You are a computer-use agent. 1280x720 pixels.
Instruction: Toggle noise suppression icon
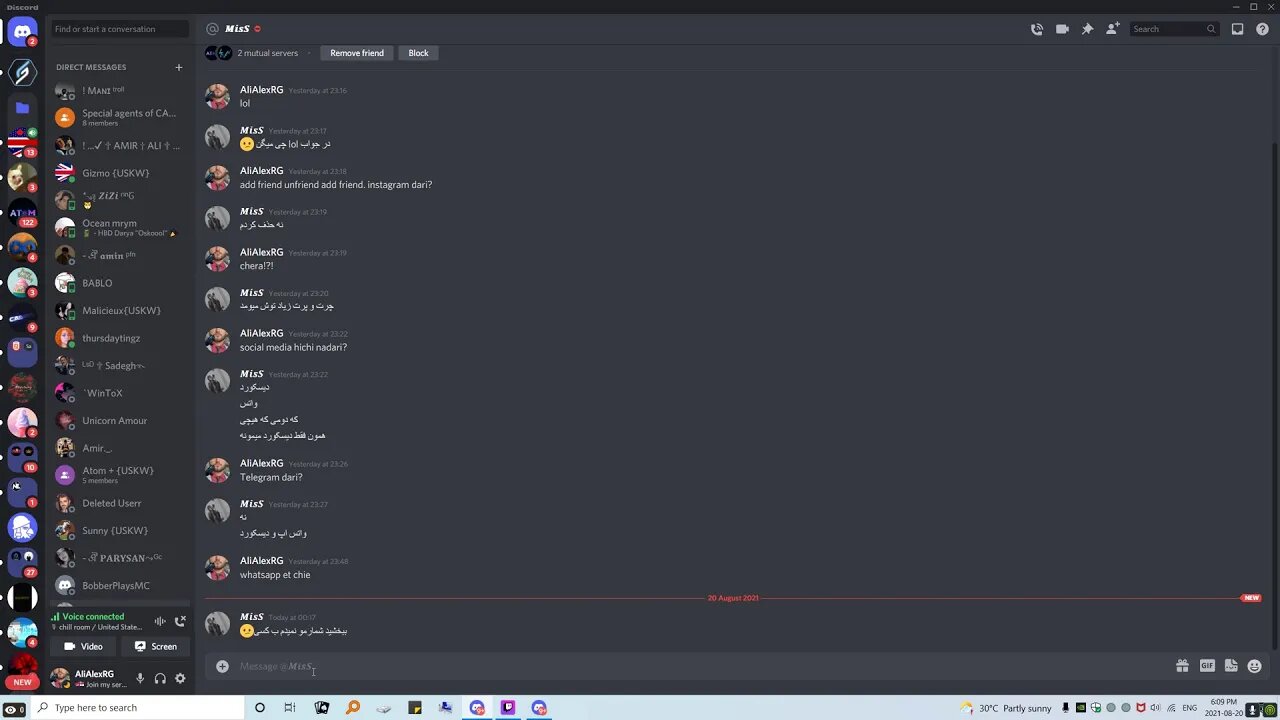click(x=159, y=621)
